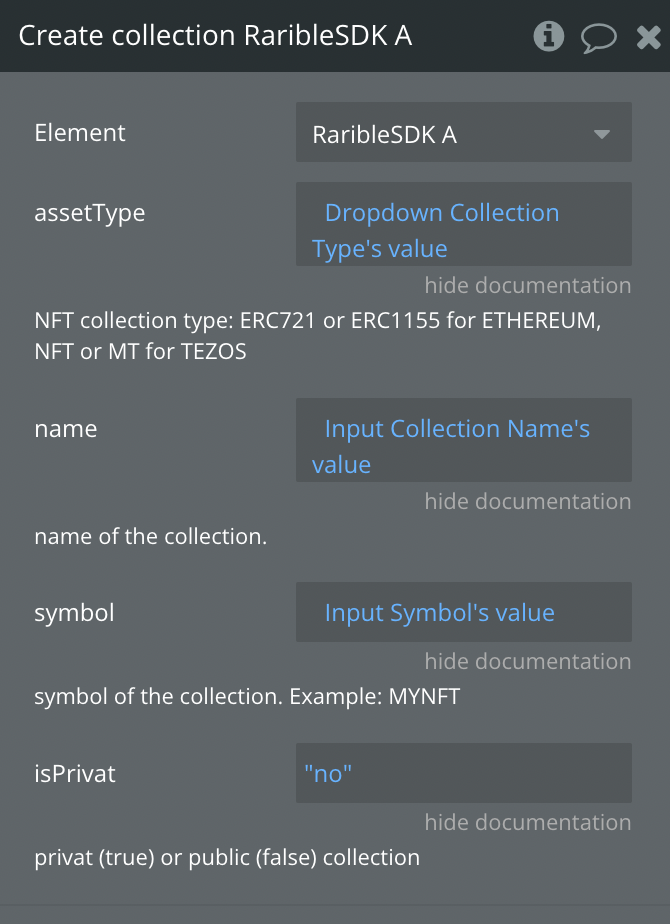Open the comment speech bubble icon
This screenshot has height=924, width=670.
coord(598,37)
